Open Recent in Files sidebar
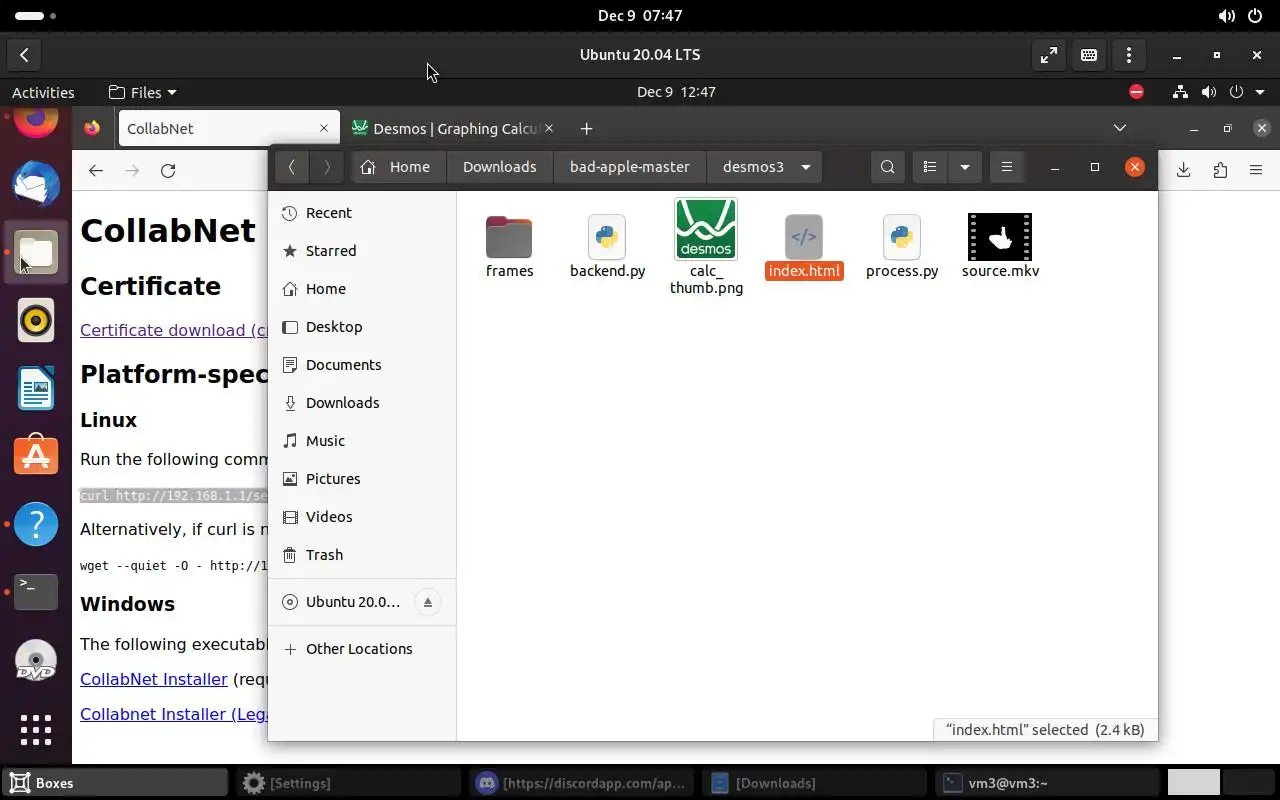The image size is (1280, 800). (362, 213)
